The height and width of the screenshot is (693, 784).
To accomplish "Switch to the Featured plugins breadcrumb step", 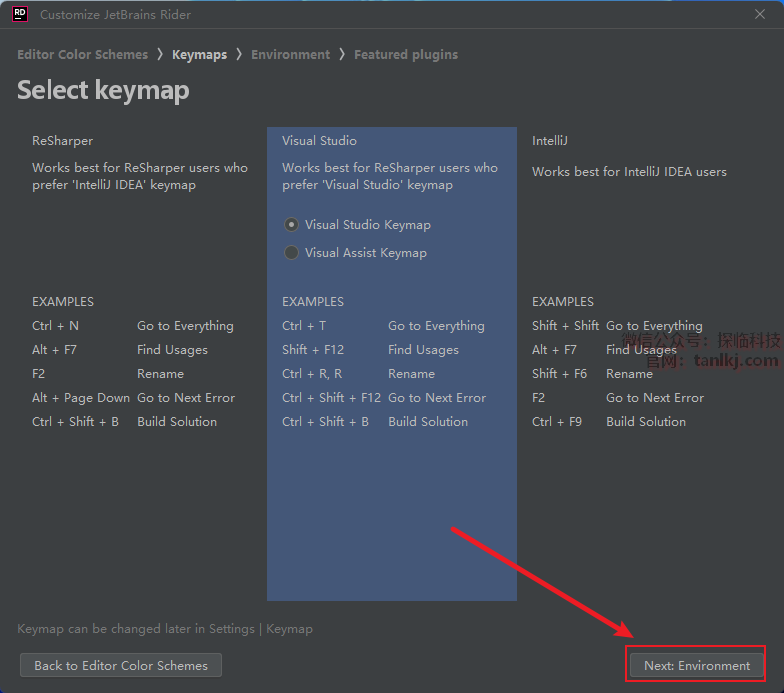I will pos(405,55).
